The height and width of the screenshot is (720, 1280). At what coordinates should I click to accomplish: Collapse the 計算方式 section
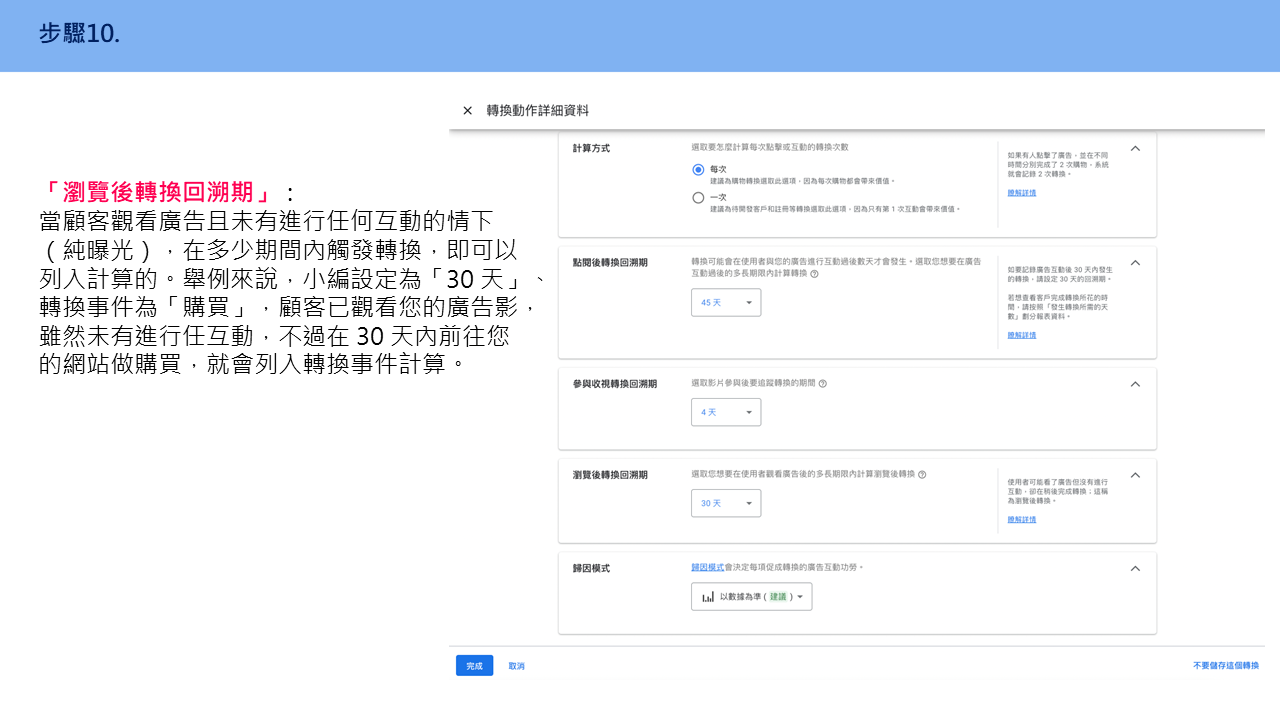coord(1135,148)
